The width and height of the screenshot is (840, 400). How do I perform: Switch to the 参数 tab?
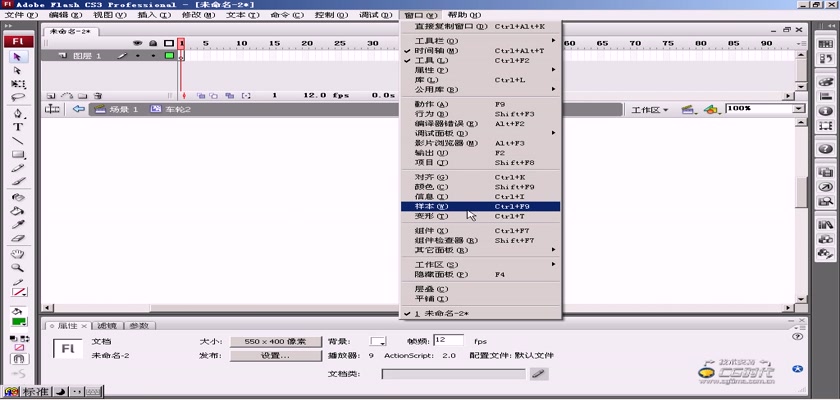coord(140,326)
